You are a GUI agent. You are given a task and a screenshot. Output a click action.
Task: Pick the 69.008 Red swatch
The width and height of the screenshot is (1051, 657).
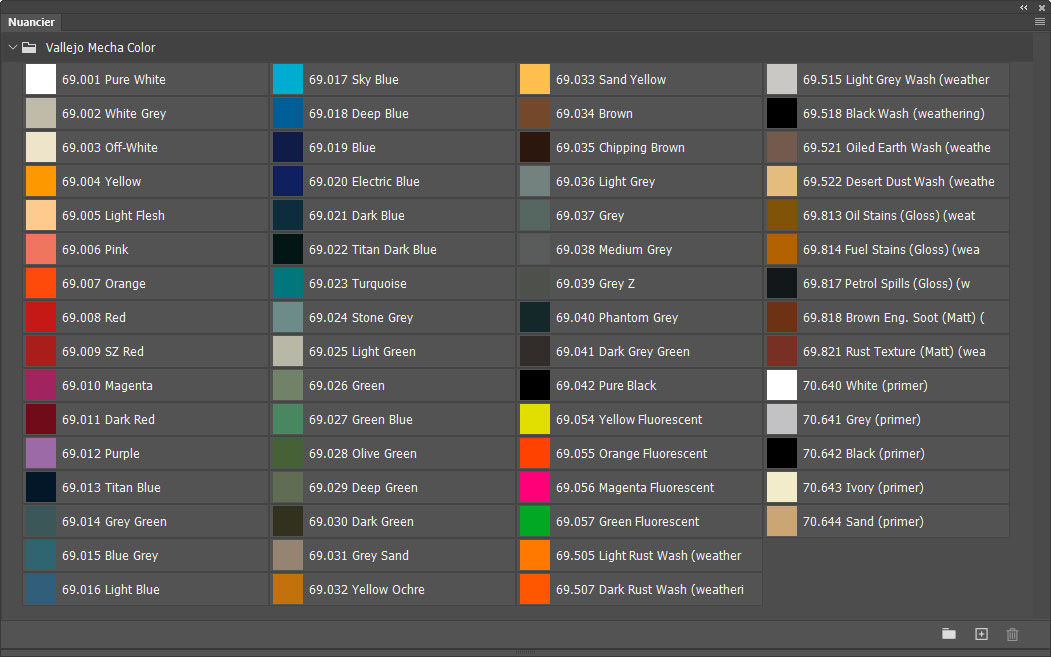click(41, 318)
